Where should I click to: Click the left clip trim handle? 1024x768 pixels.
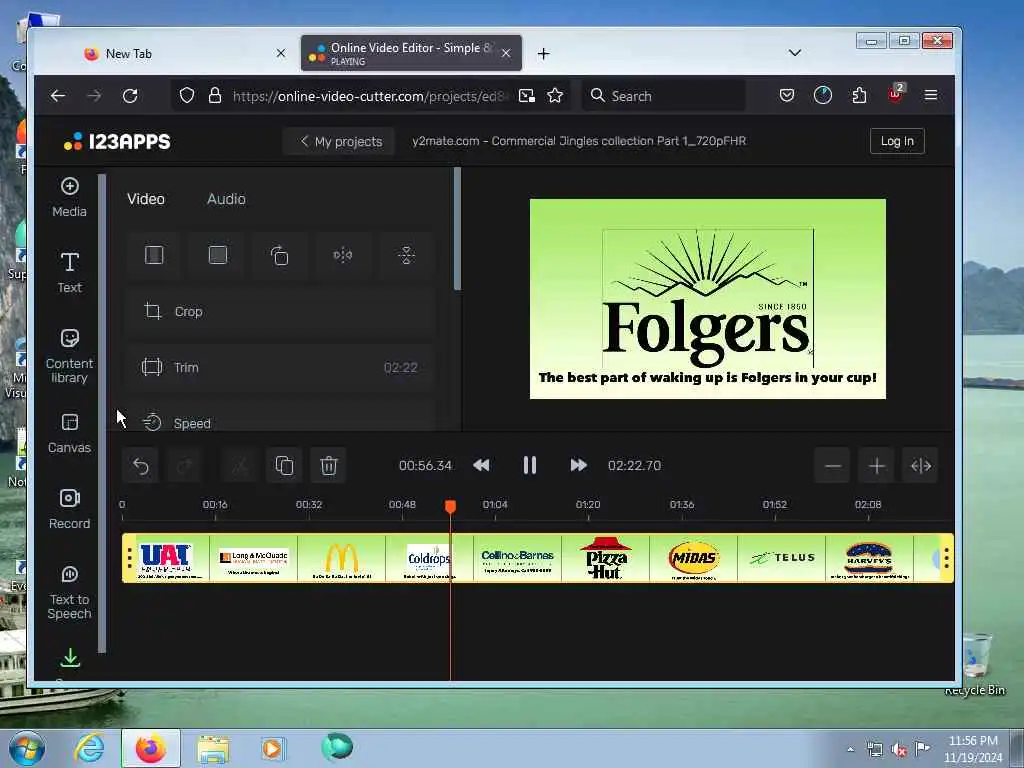(x=129, y=558)
